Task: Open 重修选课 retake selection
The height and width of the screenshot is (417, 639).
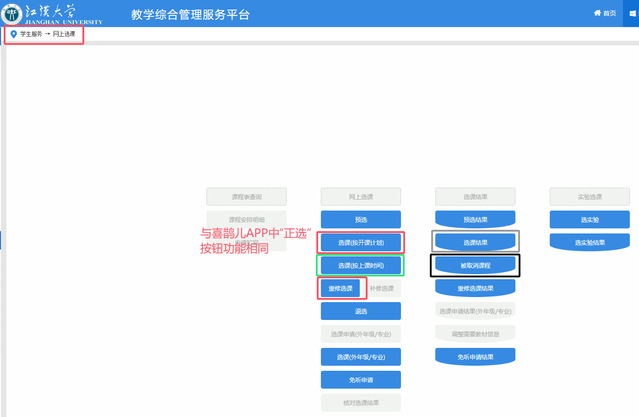Action: click(x=341, y=288)
